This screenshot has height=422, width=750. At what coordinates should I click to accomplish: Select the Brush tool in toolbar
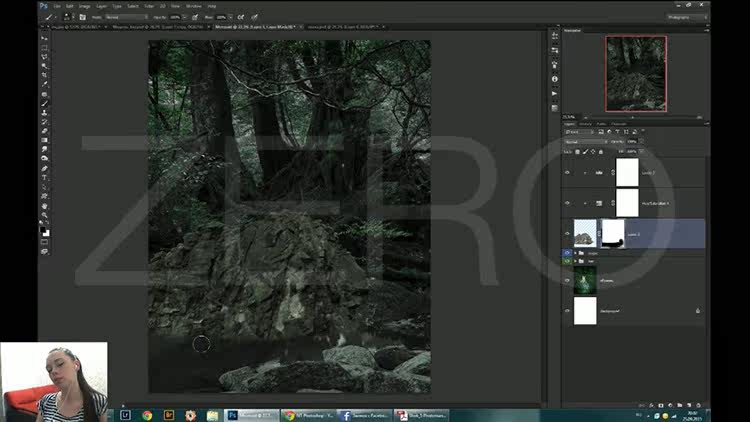coord(44,103)
